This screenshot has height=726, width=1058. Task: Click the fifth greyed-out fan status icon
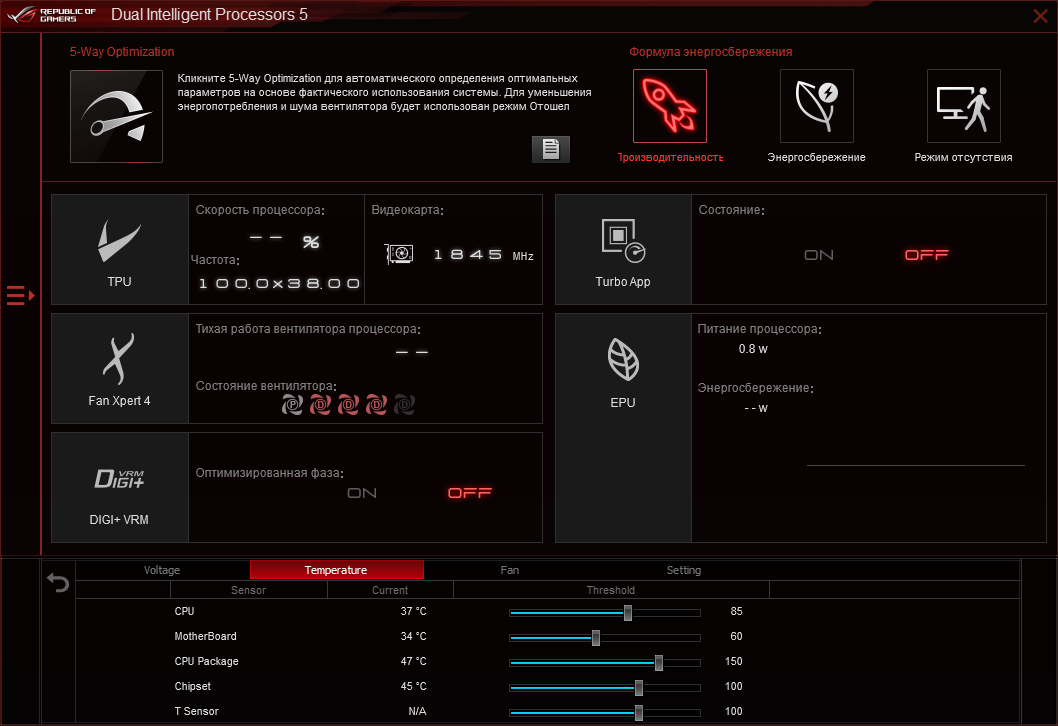tap(404, 405)
